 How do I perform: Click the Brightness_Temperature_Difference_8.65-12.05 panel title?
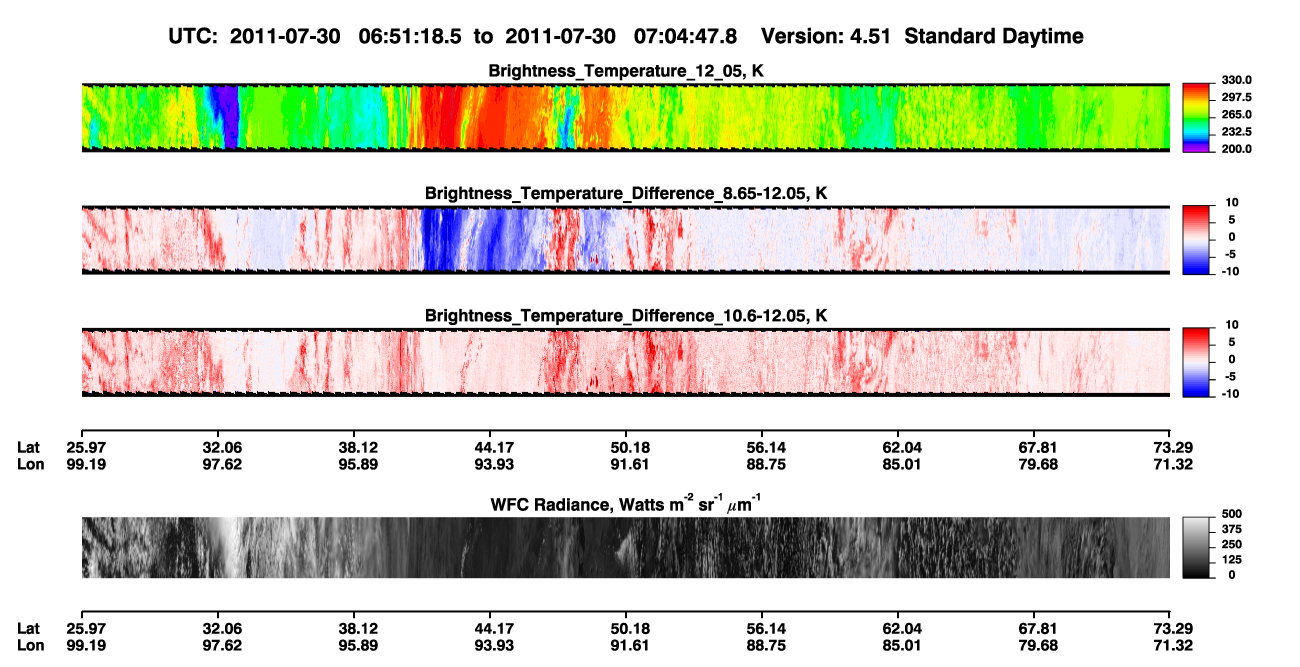click(x=626, y=193)
